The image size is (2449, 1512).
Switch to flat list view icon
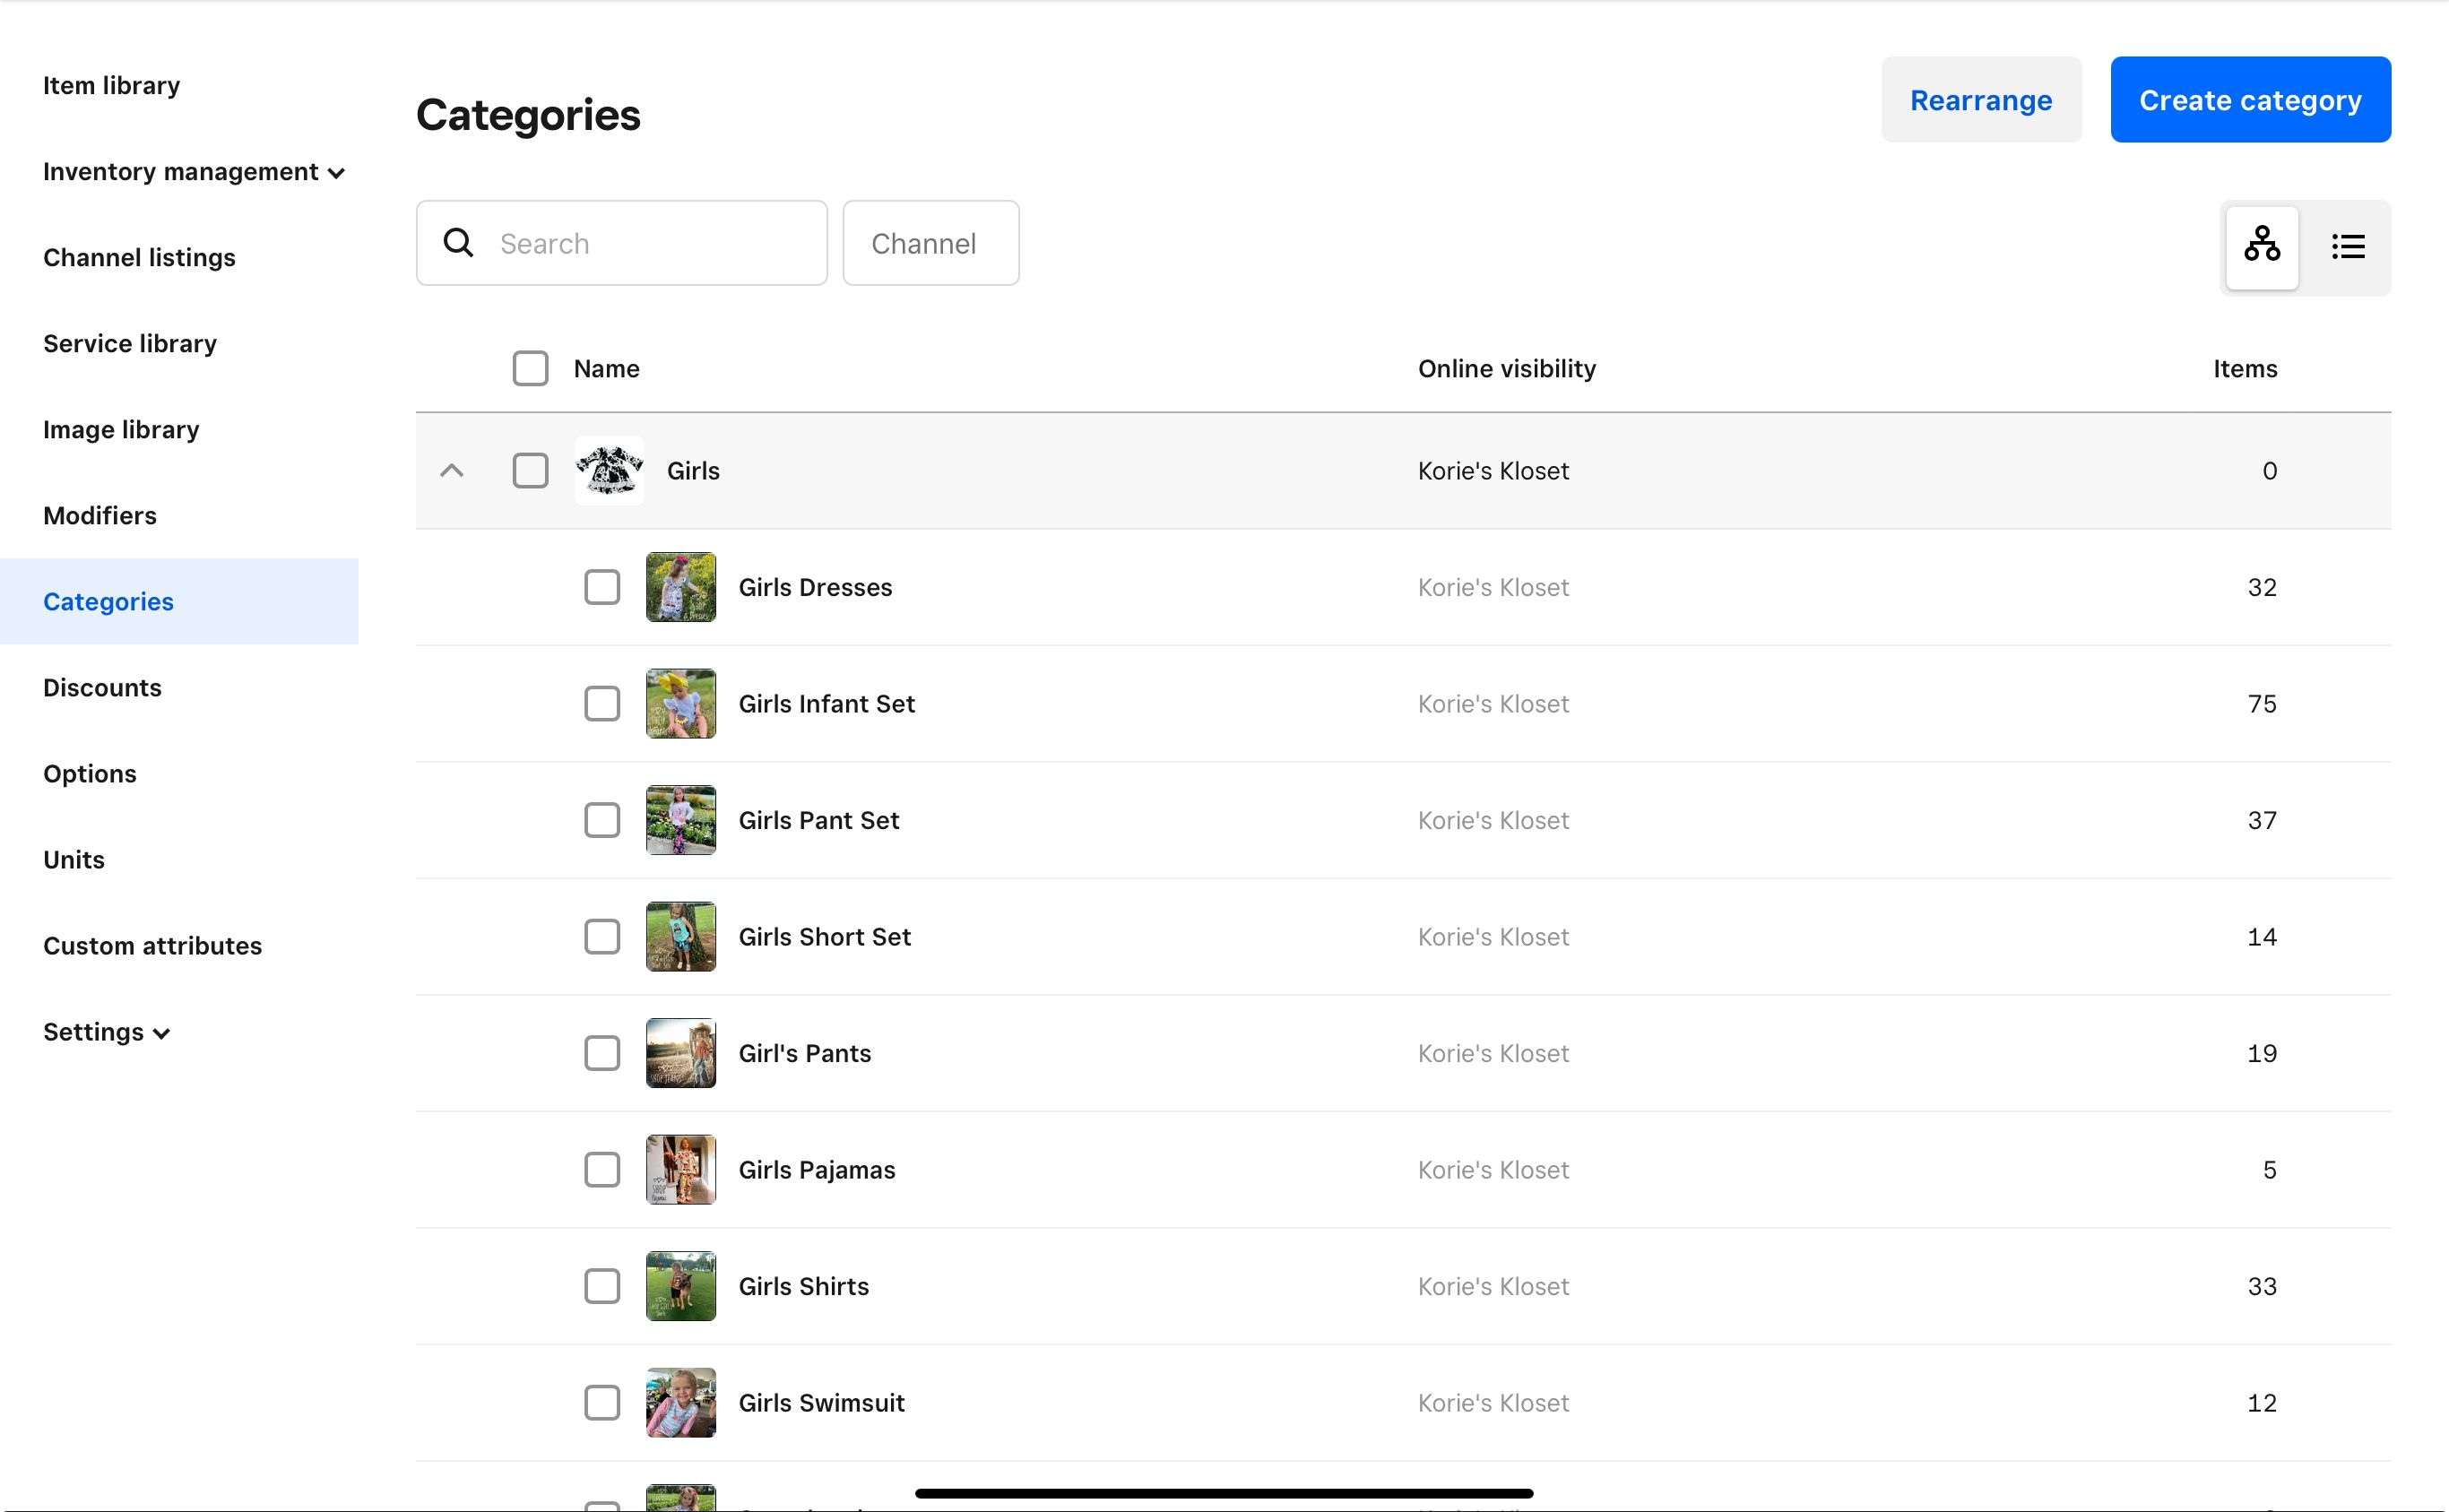click(2347, 245)
